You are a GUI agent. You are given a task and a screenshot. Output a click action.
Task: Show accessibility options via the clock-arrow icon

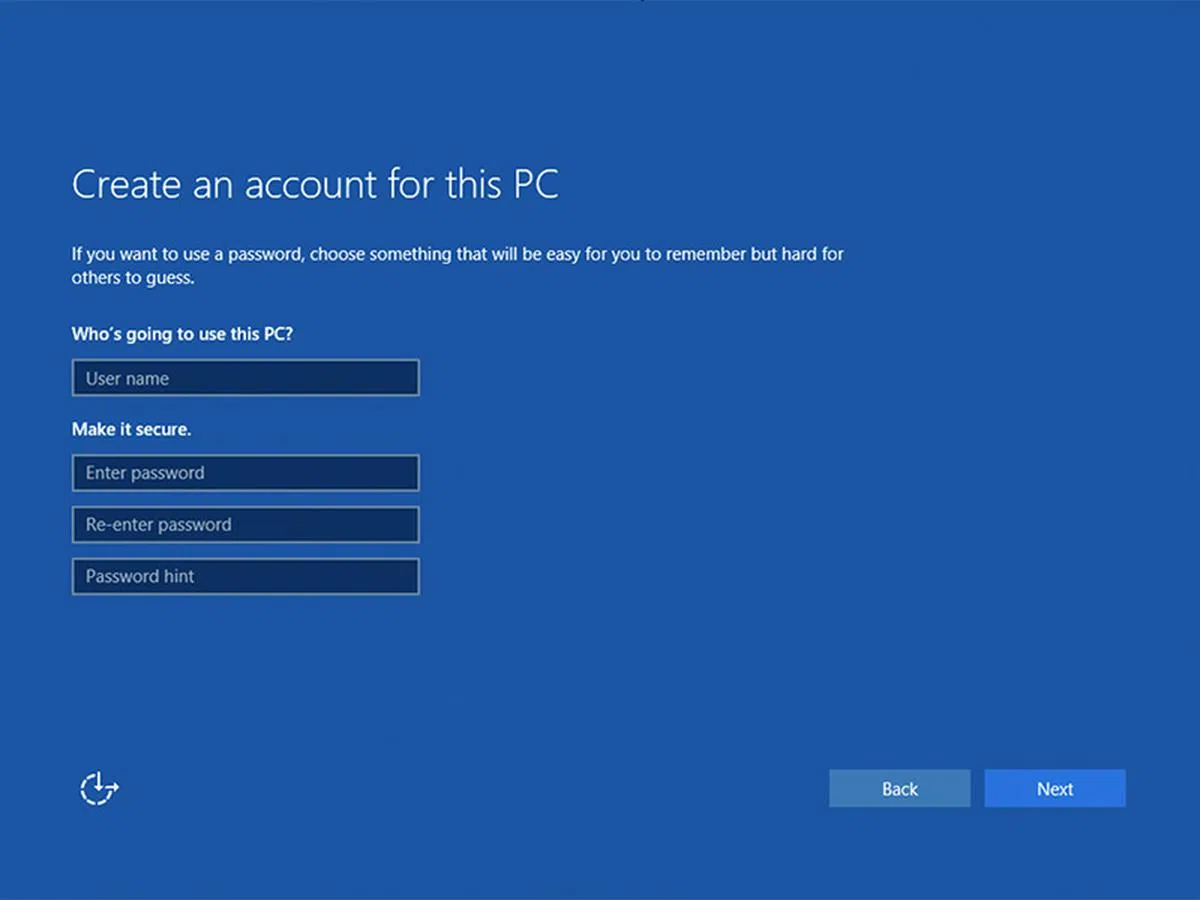(99, 789)
